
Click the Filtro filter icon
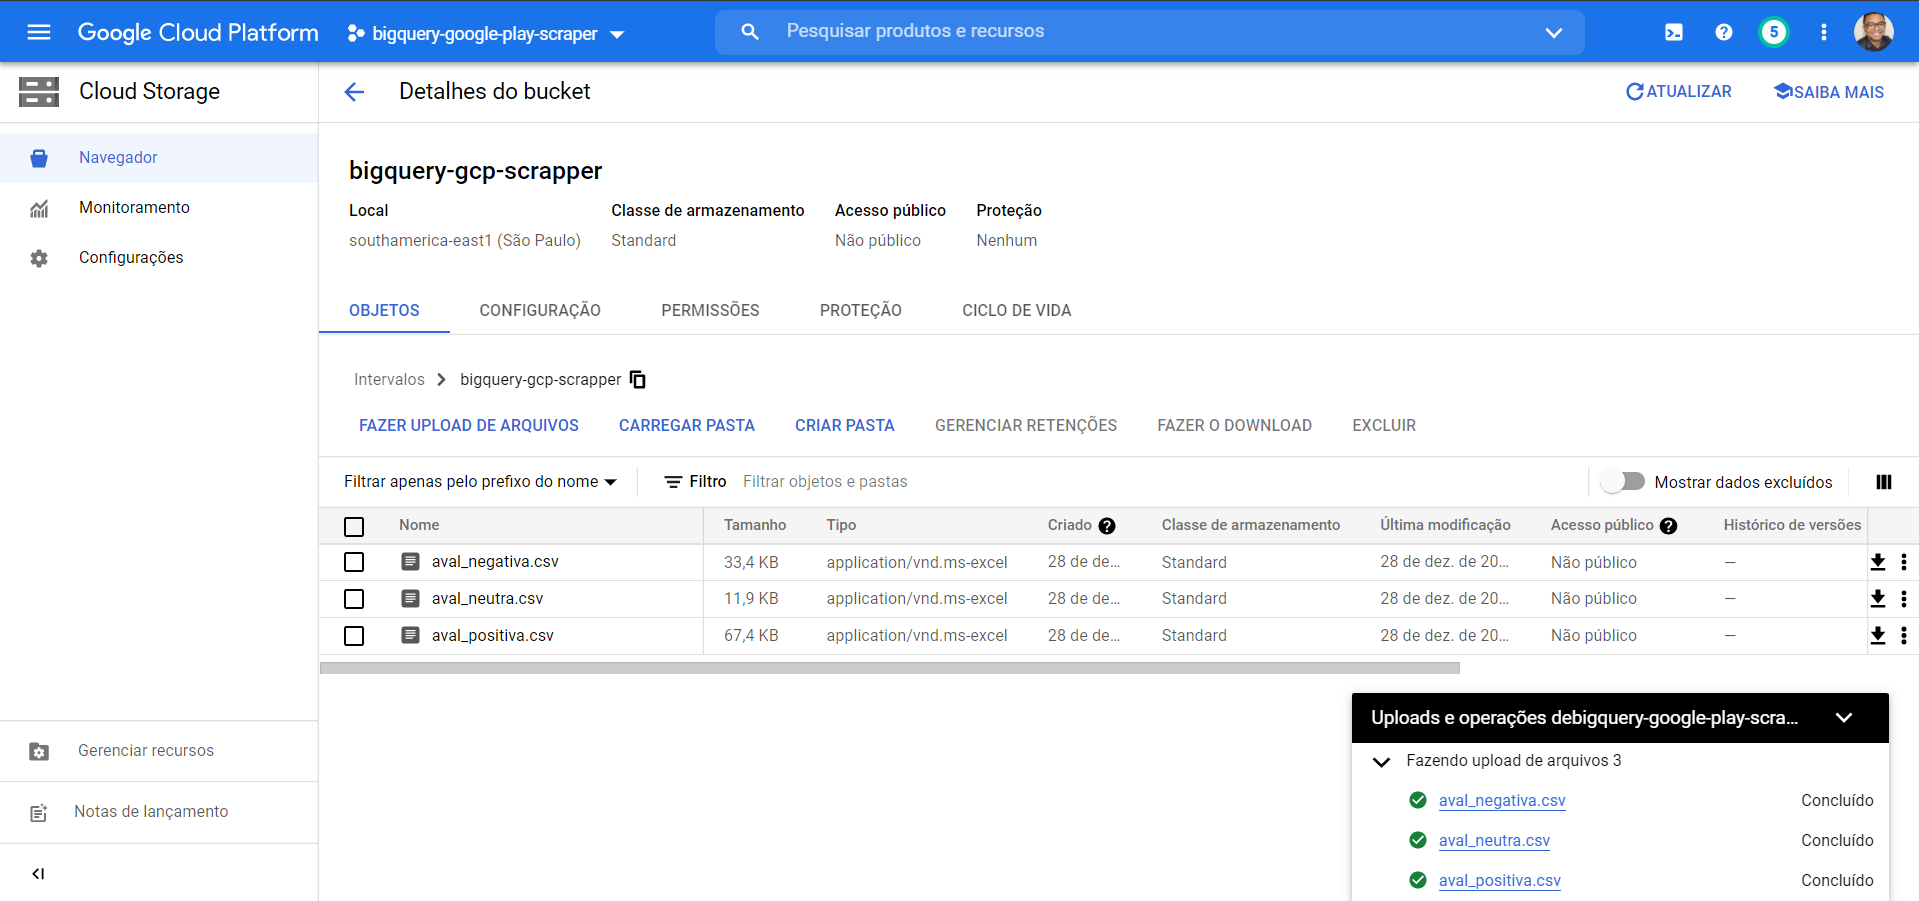pos(674,482)
